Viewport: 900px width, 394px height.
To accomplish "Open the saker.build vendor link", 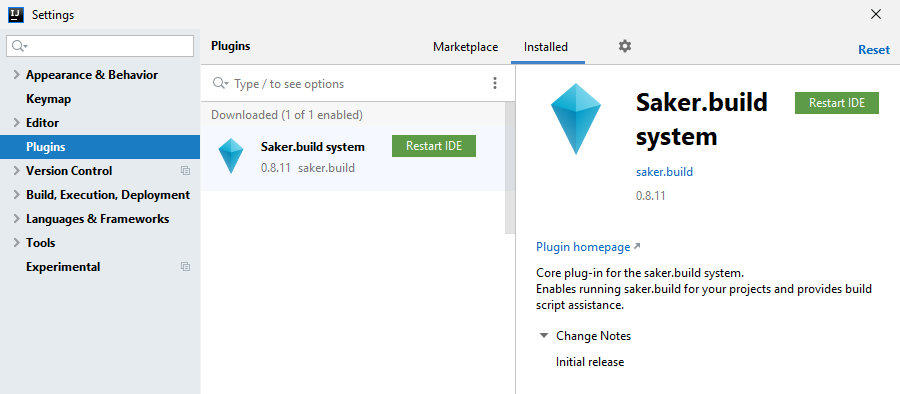I will [664, 172].
